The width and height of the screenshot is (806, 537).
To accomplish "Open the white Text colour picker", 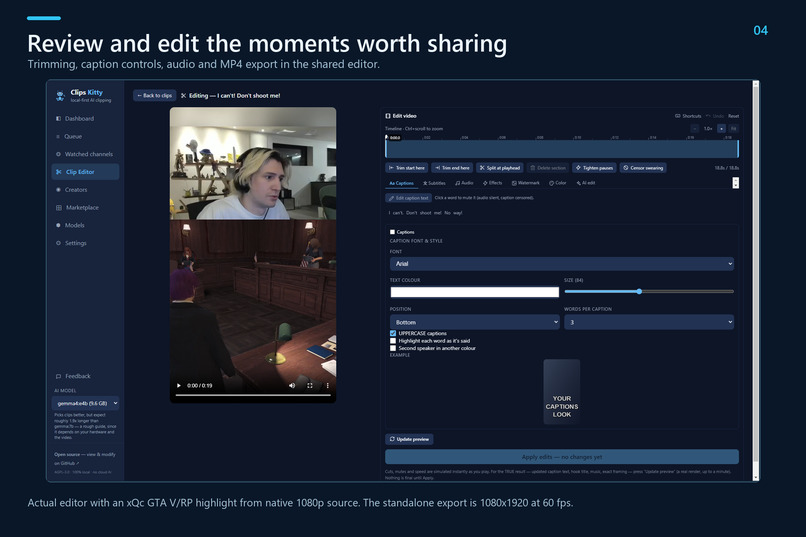I will pos(474,292).
